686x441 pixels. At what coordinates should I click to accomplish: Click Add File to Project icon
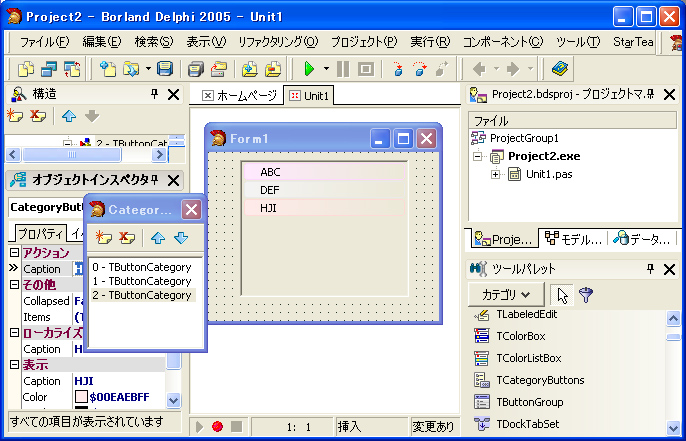tap(250, 69)
